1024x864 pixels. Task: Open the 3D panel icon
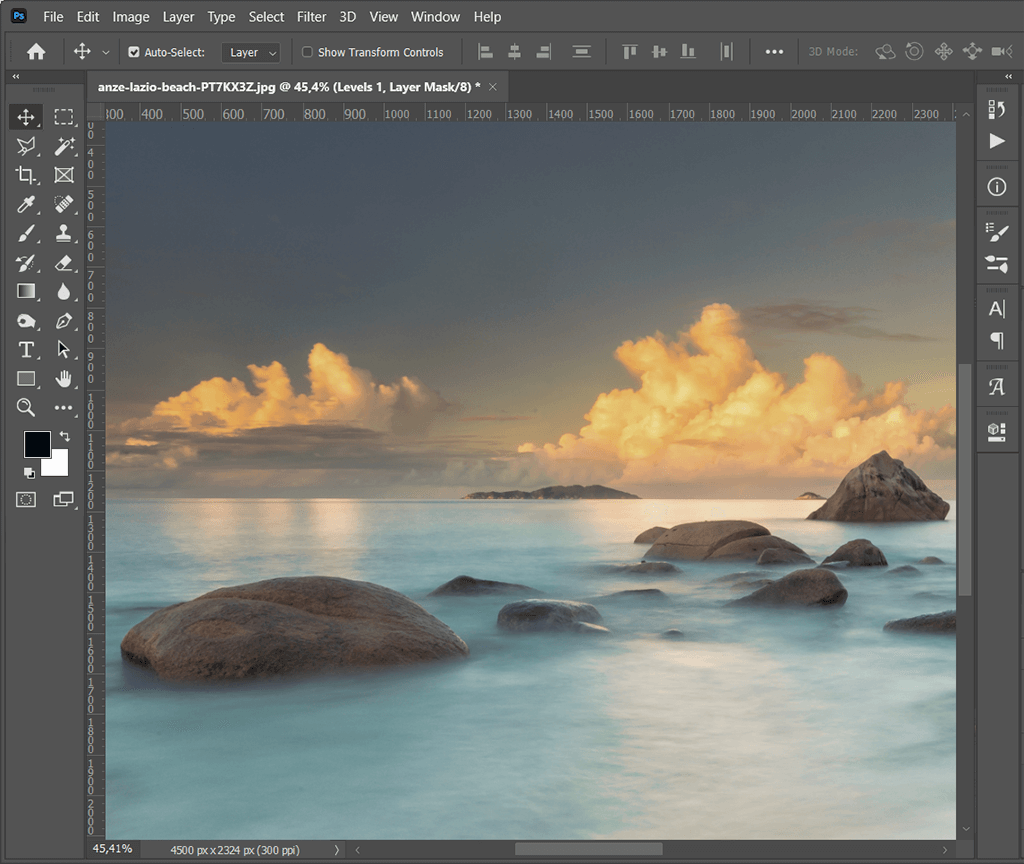pos(997,432)
